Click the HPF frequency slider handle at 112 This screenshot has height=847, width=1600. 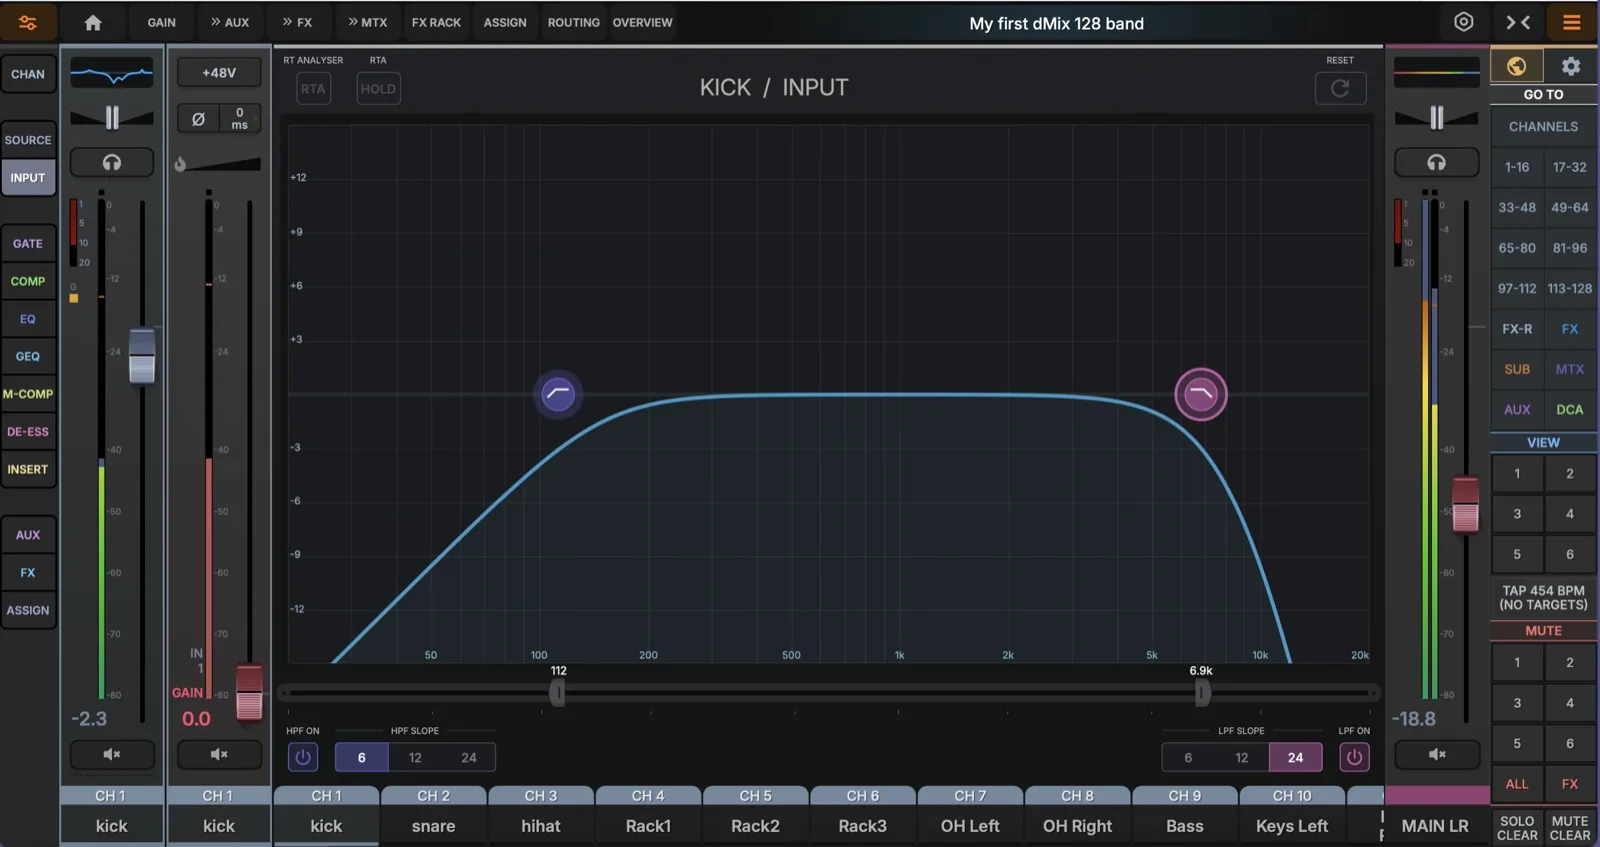pos(557,692)
